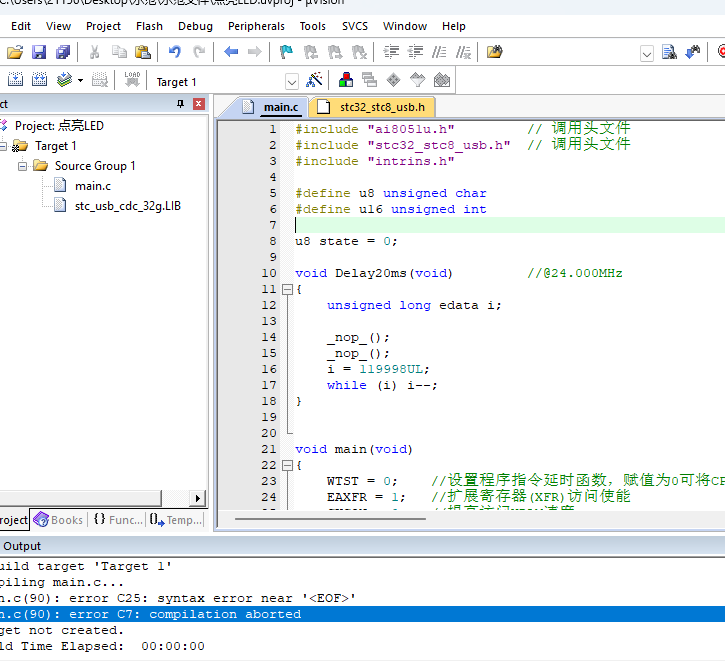The image size is (725, 661).
Task: Click the Save All toolbar icon
Action: click(x=63, y=52)
